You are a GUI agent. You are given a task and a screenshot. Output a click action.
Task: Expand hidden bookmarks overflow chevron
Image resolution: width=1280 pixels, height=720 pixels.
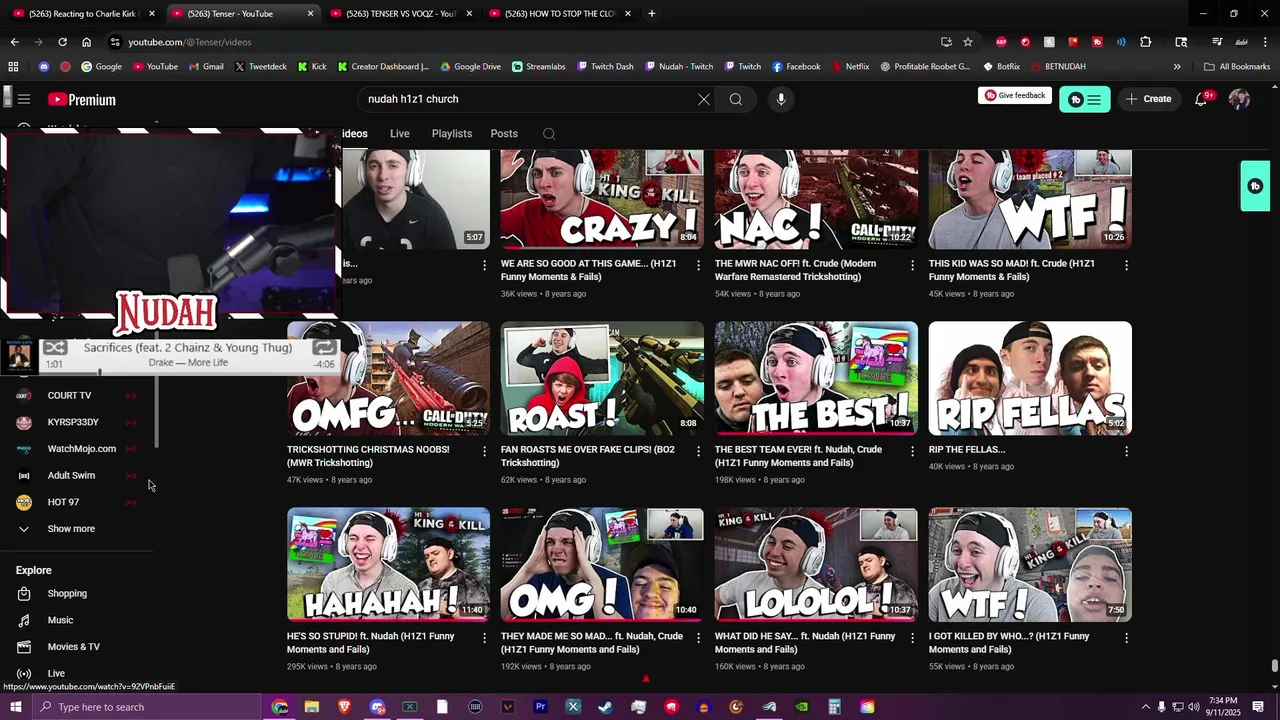(1177, 67)
